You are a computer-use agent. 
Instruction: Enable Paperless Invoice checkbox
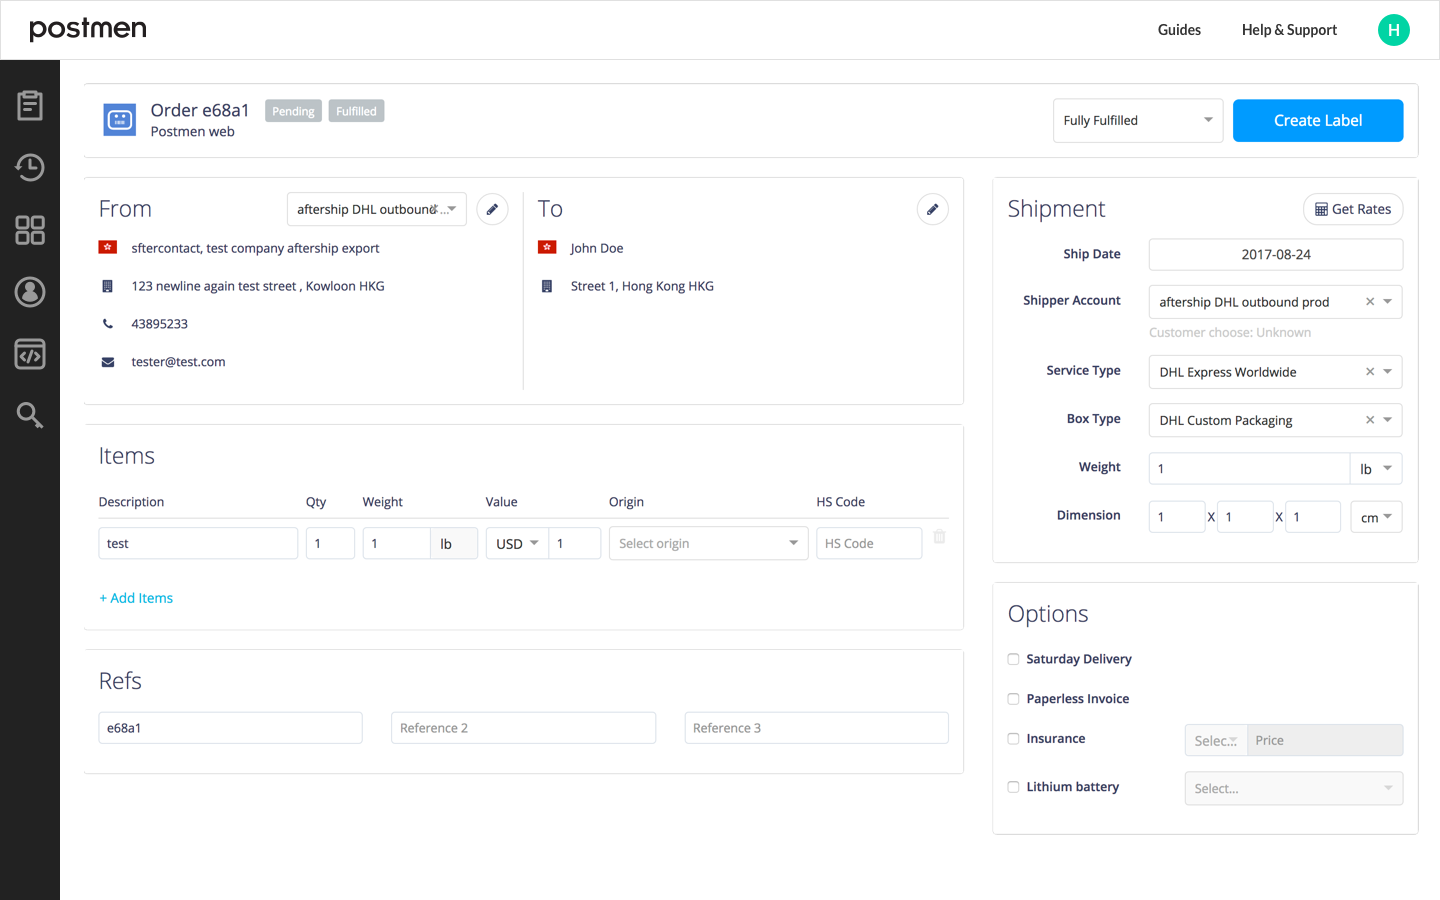click(x=1013, y=699)
